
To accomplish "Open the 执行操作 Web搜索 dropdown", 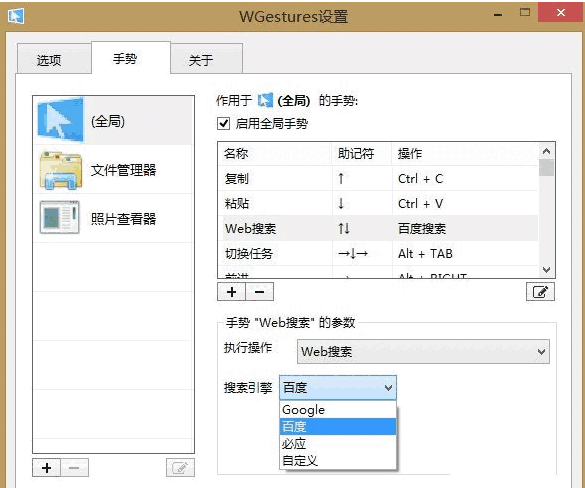I will 423,351.
